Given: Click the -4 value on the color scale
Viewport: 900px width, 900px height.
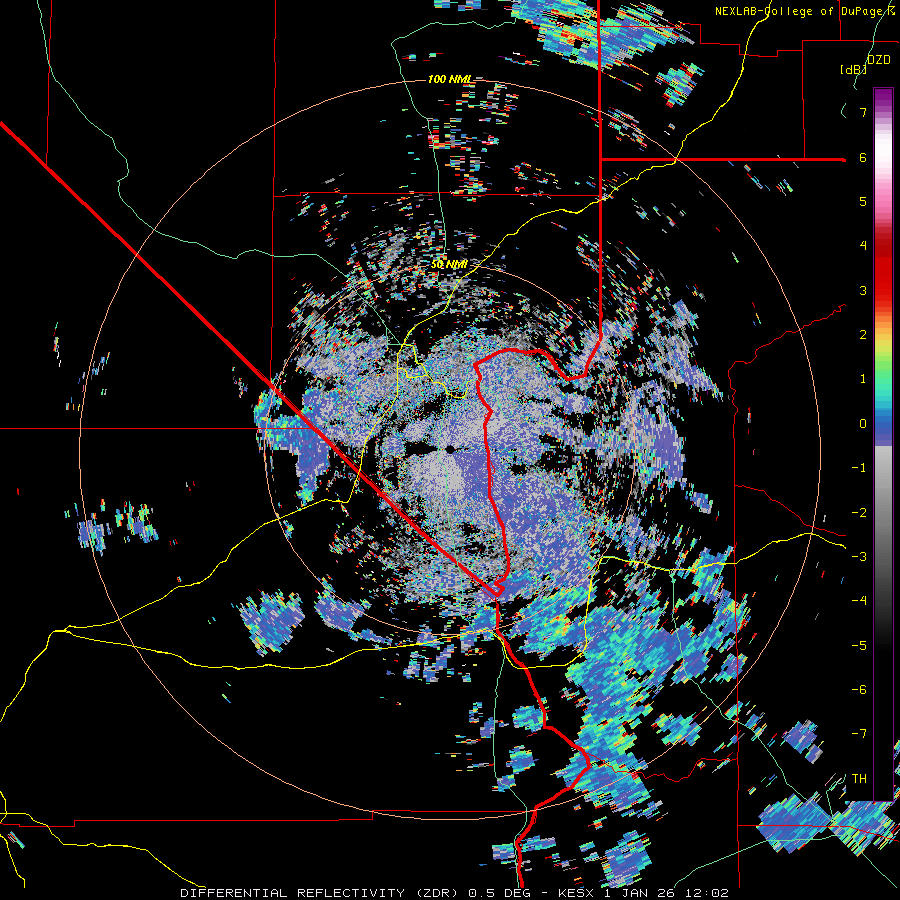Looking at the screenshot, I should click(x=859, y=600).
